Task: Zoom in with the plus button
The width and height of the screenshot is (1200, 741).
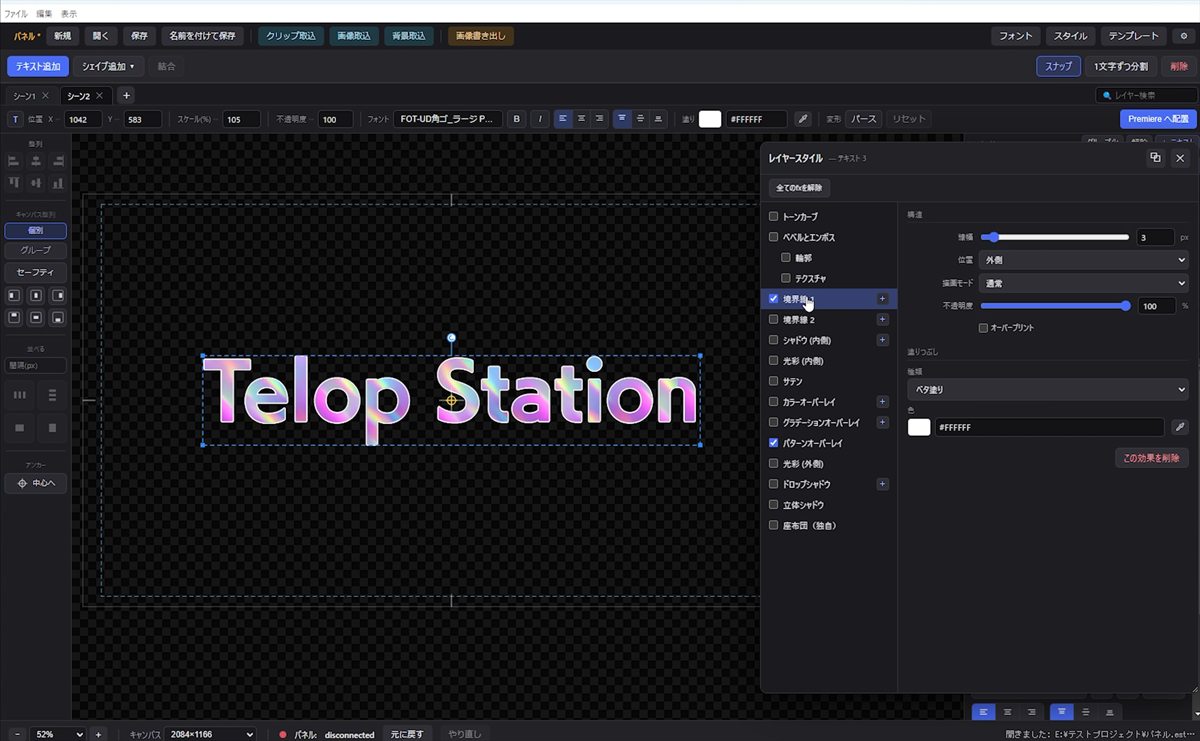Action: [x=98, y=734]
